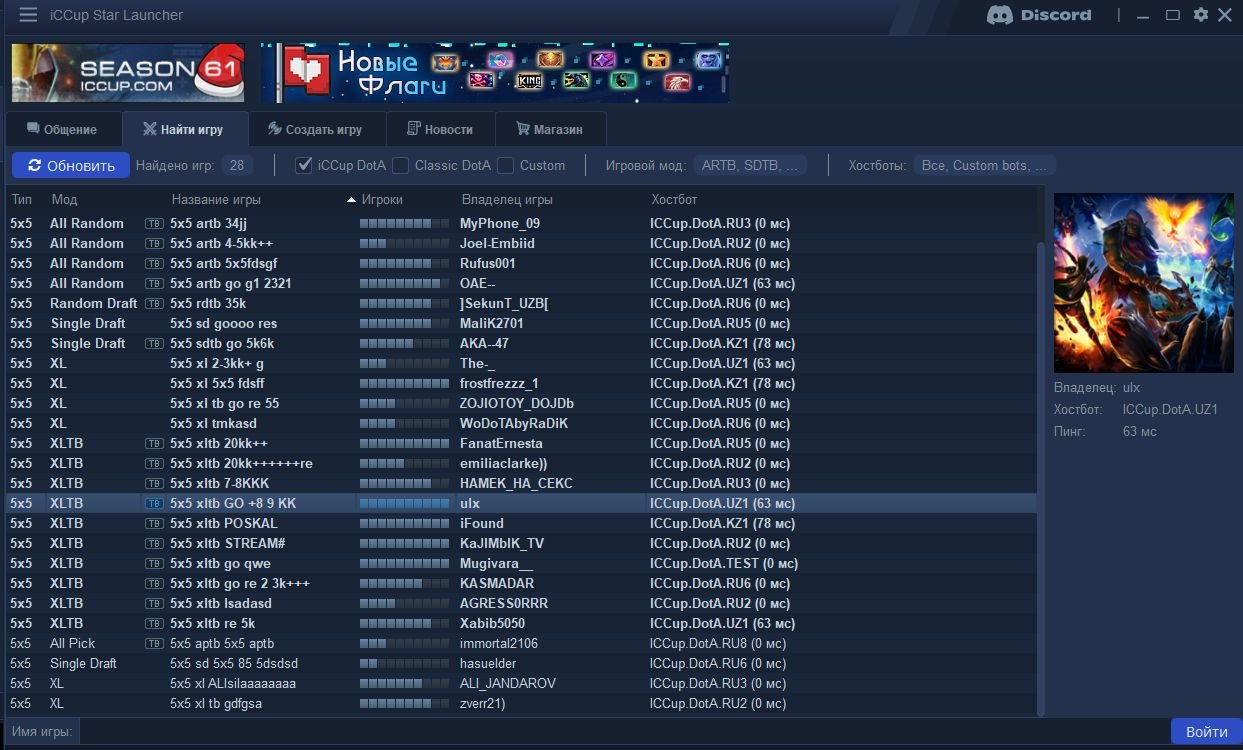1243x750 pixels.
Task: Switch to the Общение tab
Action: tap(63, 130)
